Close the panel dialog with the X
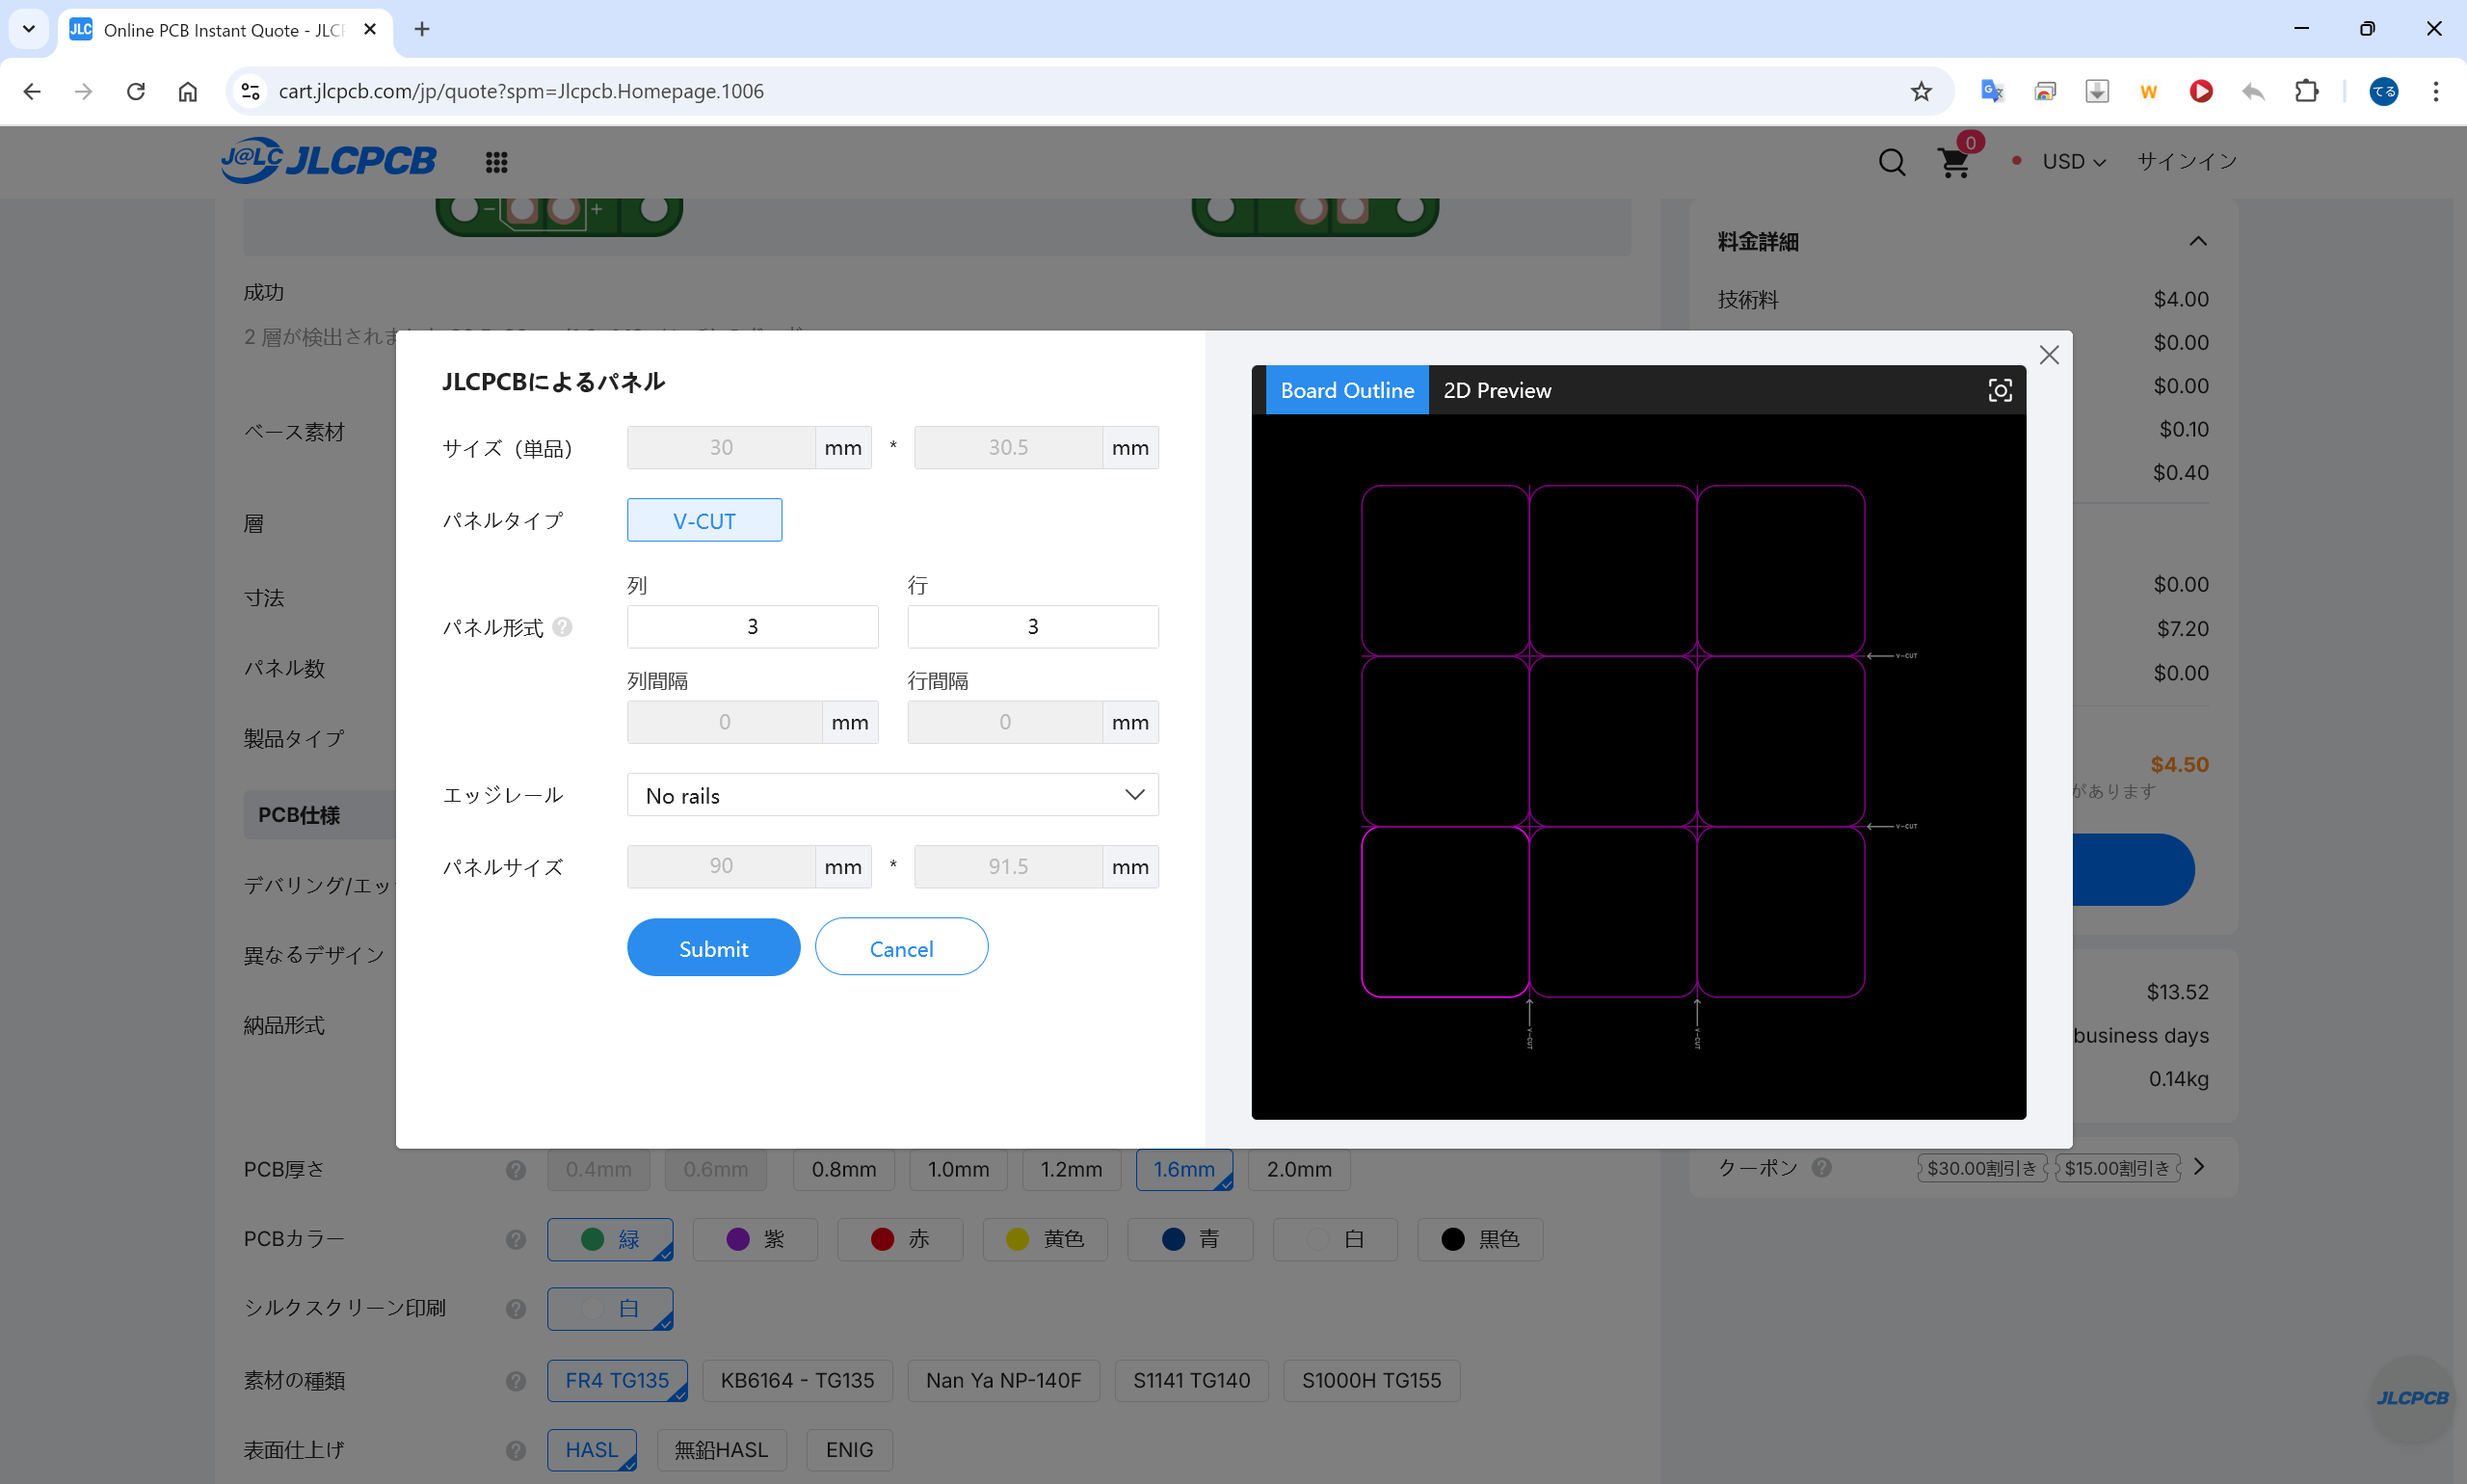Screen dimensions: 2467x1484 [2048, 355]
